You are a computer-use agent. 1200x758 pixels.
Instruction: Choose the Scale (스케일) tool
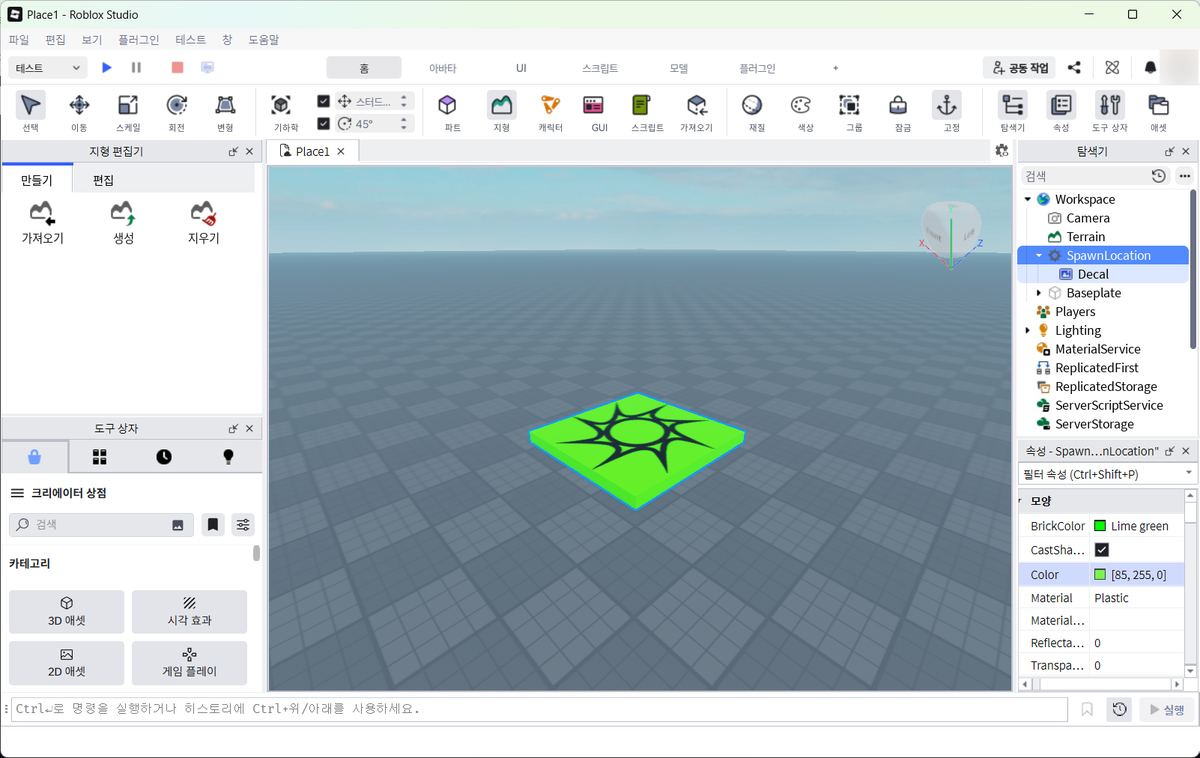128,112
